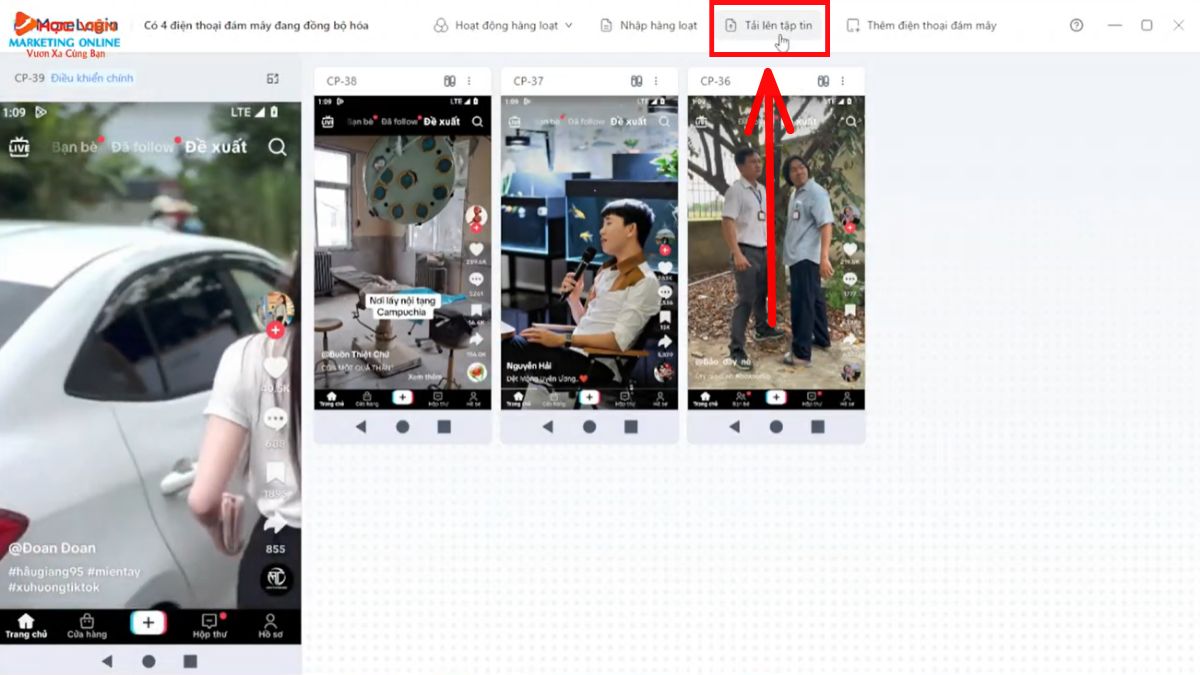The width and height of the screenshot is (1200, 675).
Task: Tap spinning sound disc on CP-39
Action: (276, 579)
